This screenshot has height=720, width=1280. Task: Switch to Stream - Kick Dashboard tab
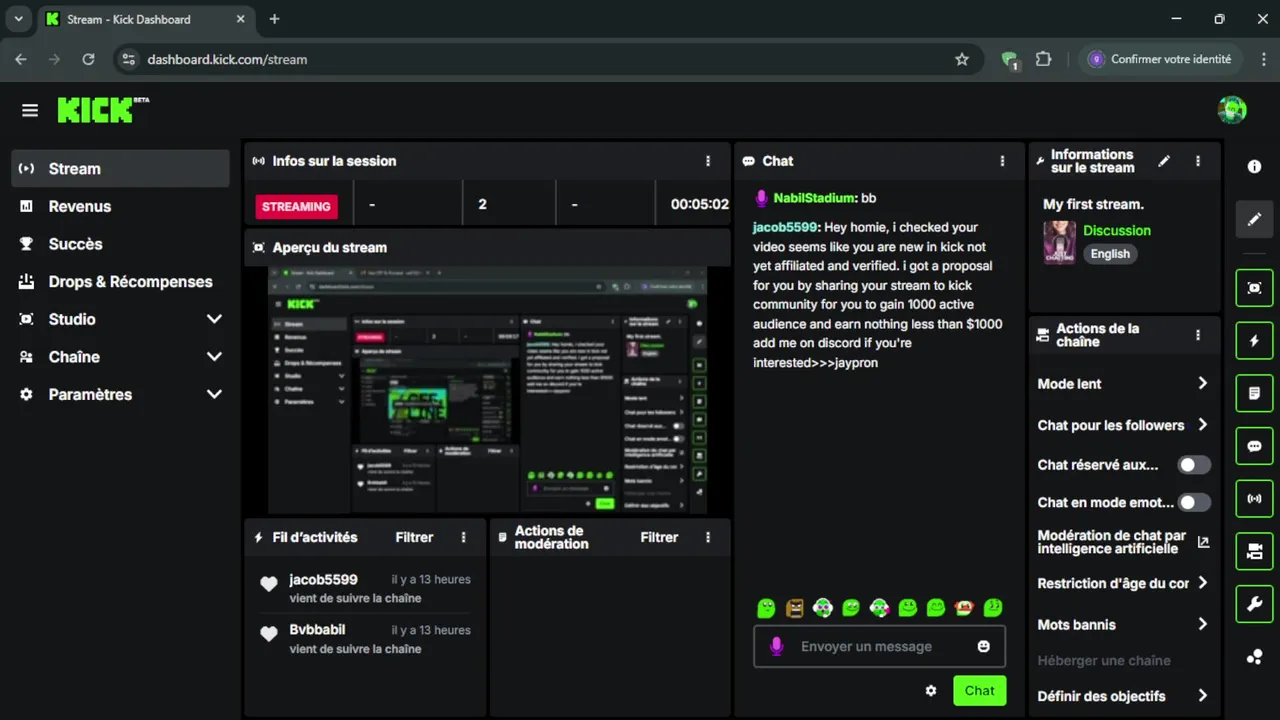pos(145,19)
